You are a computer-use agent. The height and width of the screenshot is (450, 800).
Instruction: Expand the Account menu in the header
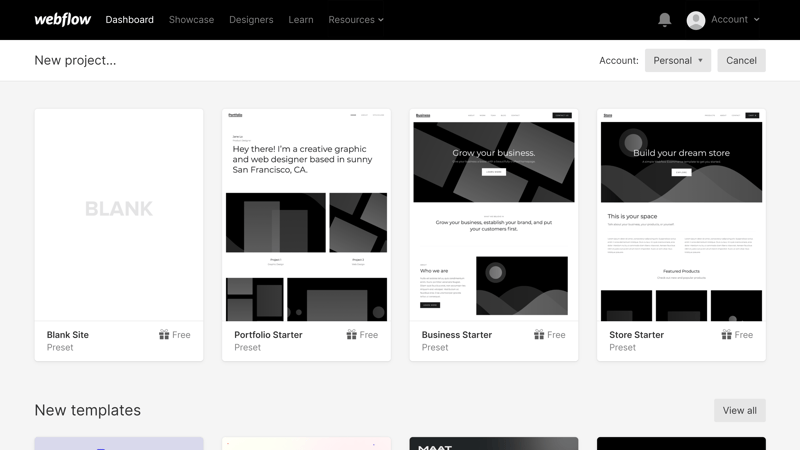click(x=734, y=20)
